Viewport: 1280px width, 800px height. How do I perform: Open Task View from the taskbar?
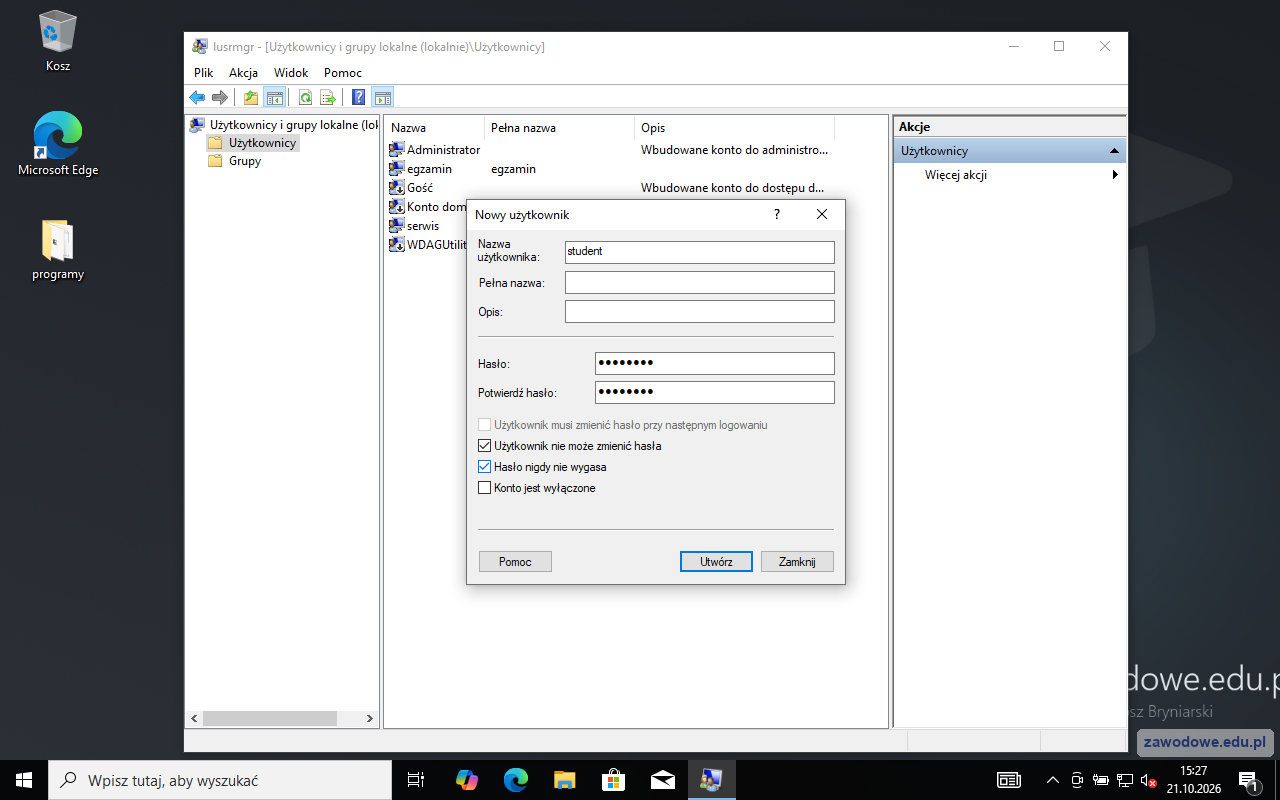(x=416, y=780)
